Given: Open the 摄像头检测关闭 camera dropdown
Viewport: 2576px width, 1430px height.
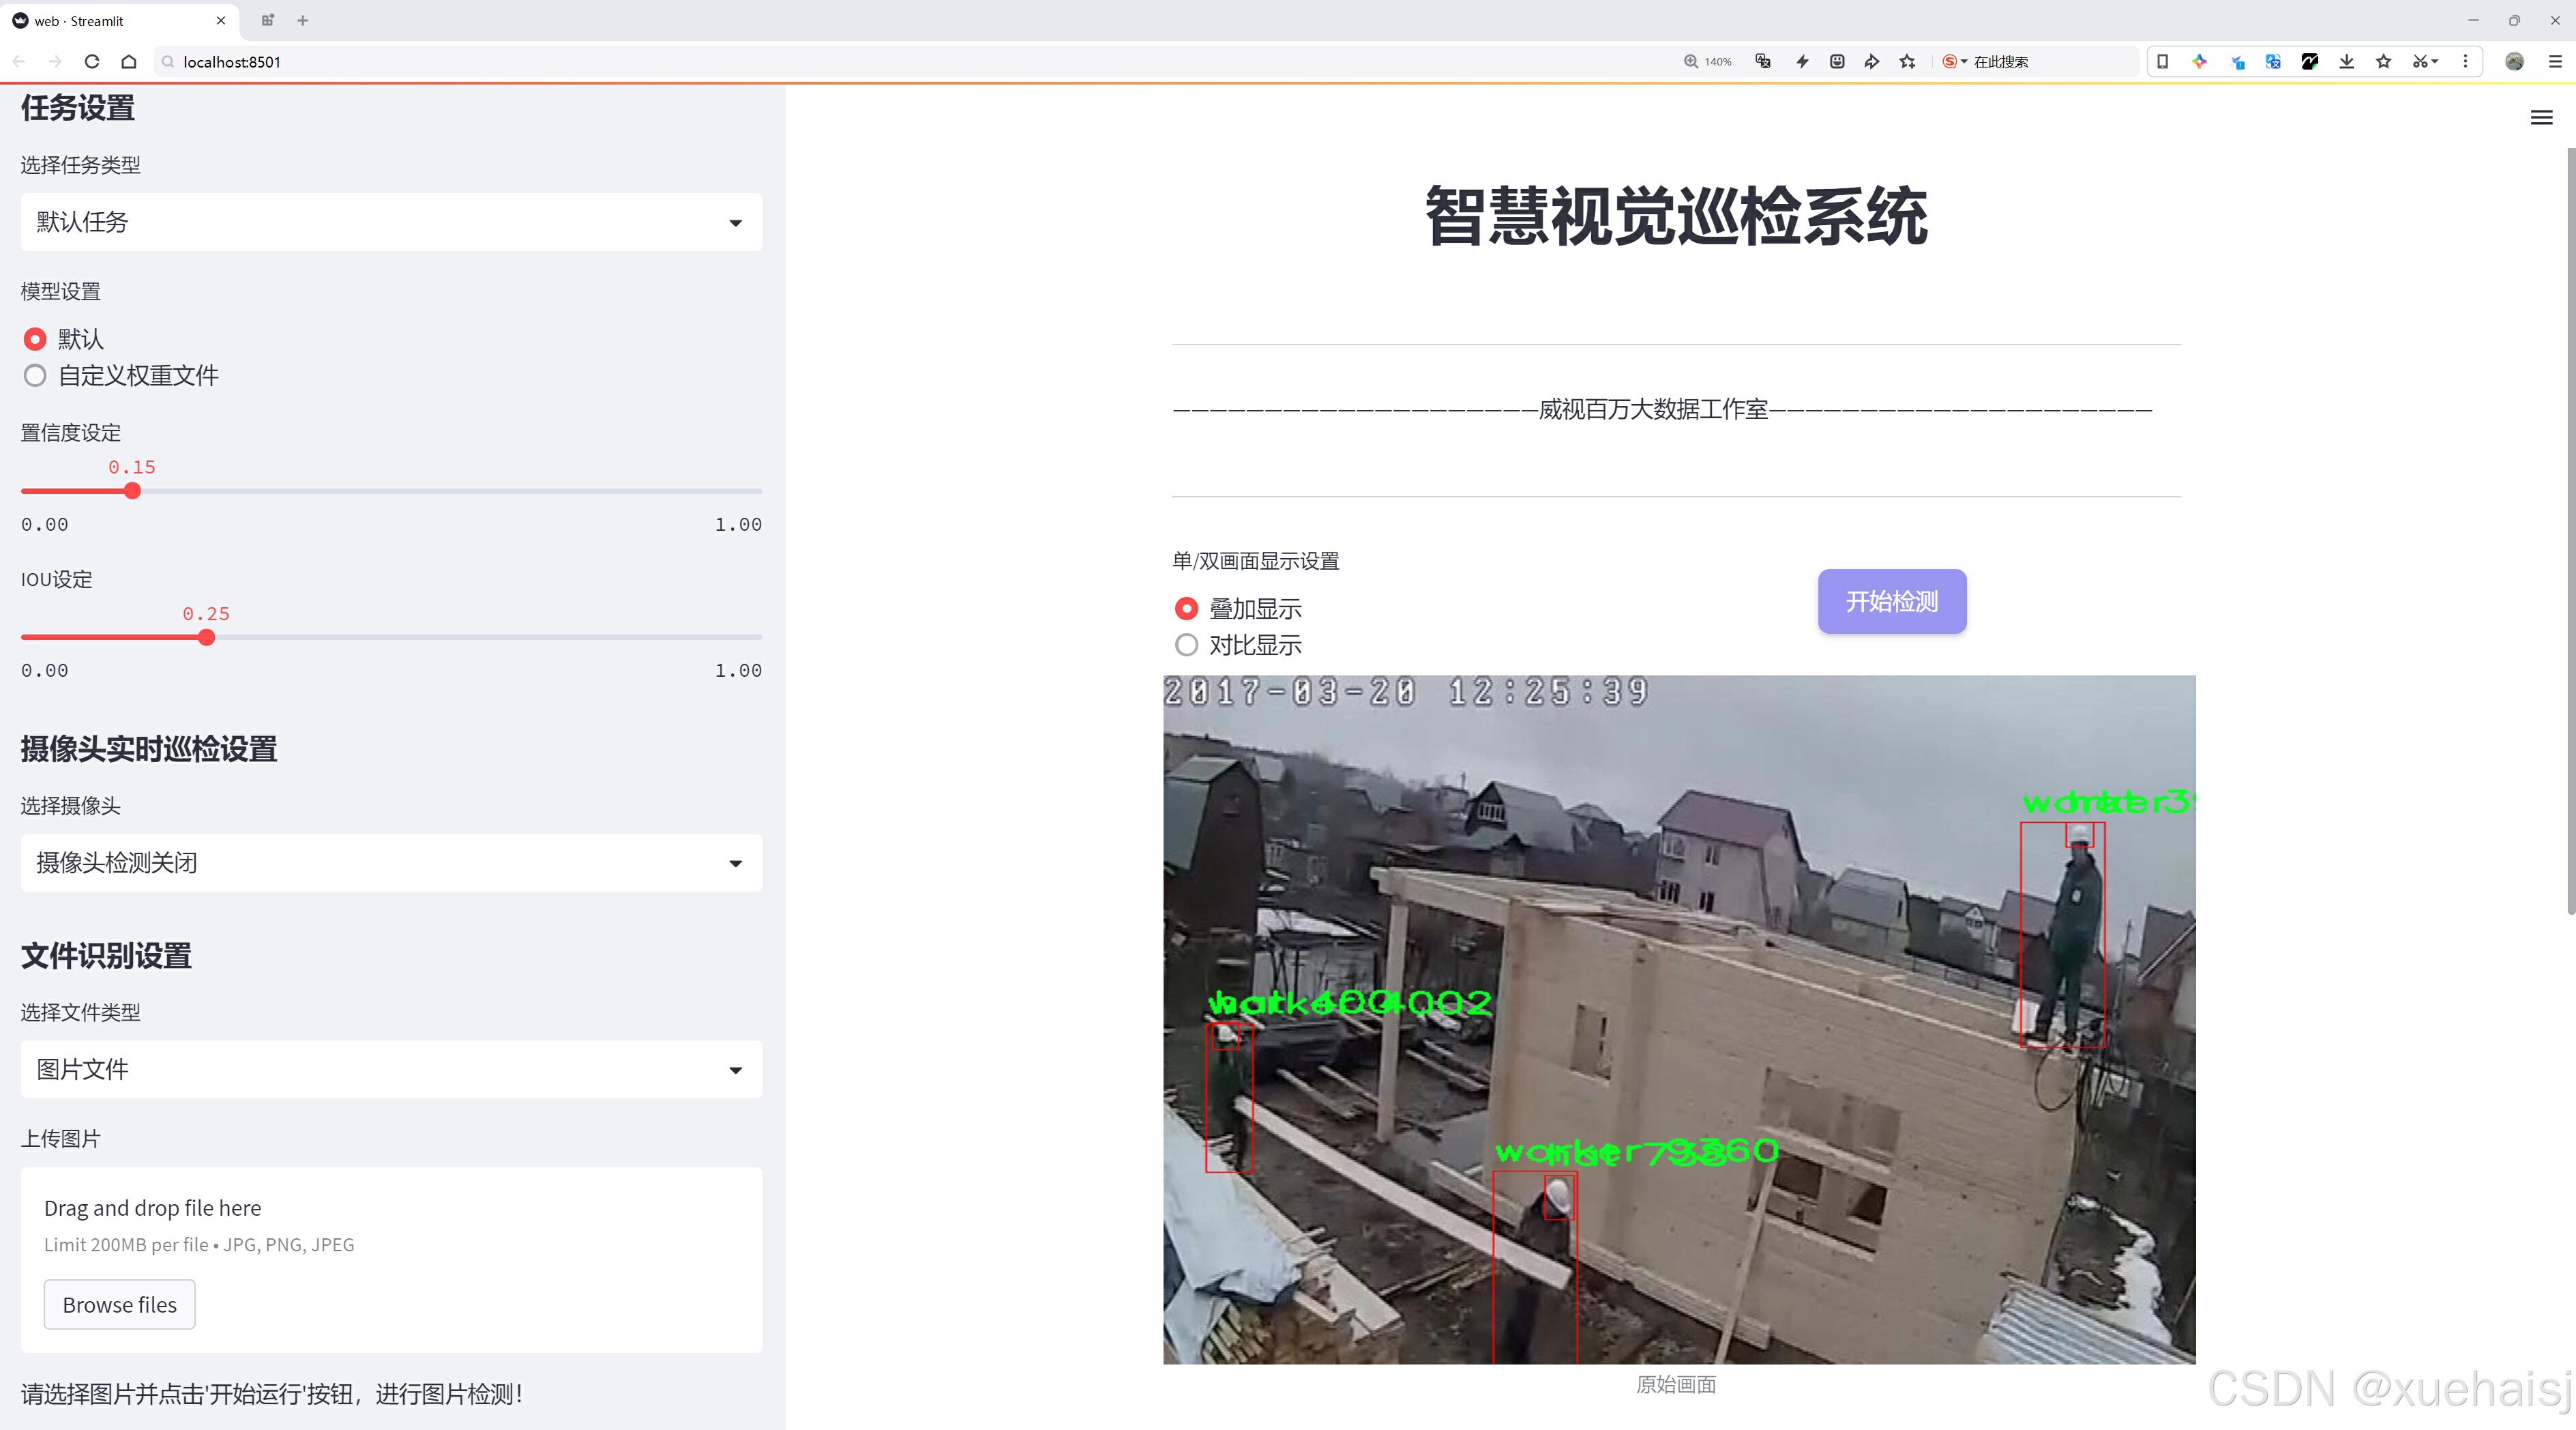Looking at the screenshot, I should point(391,863).
